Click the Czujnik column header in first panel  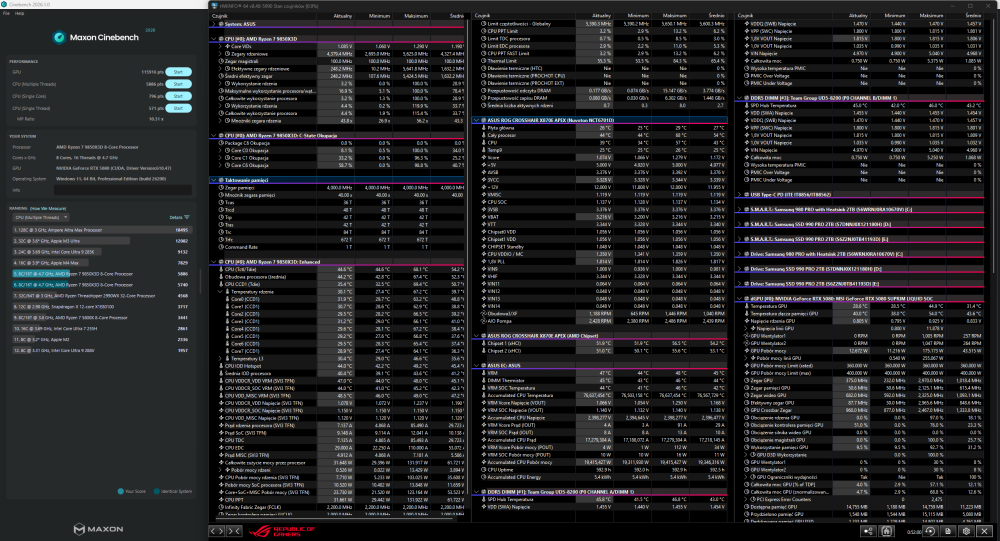[x=263, y=16]
